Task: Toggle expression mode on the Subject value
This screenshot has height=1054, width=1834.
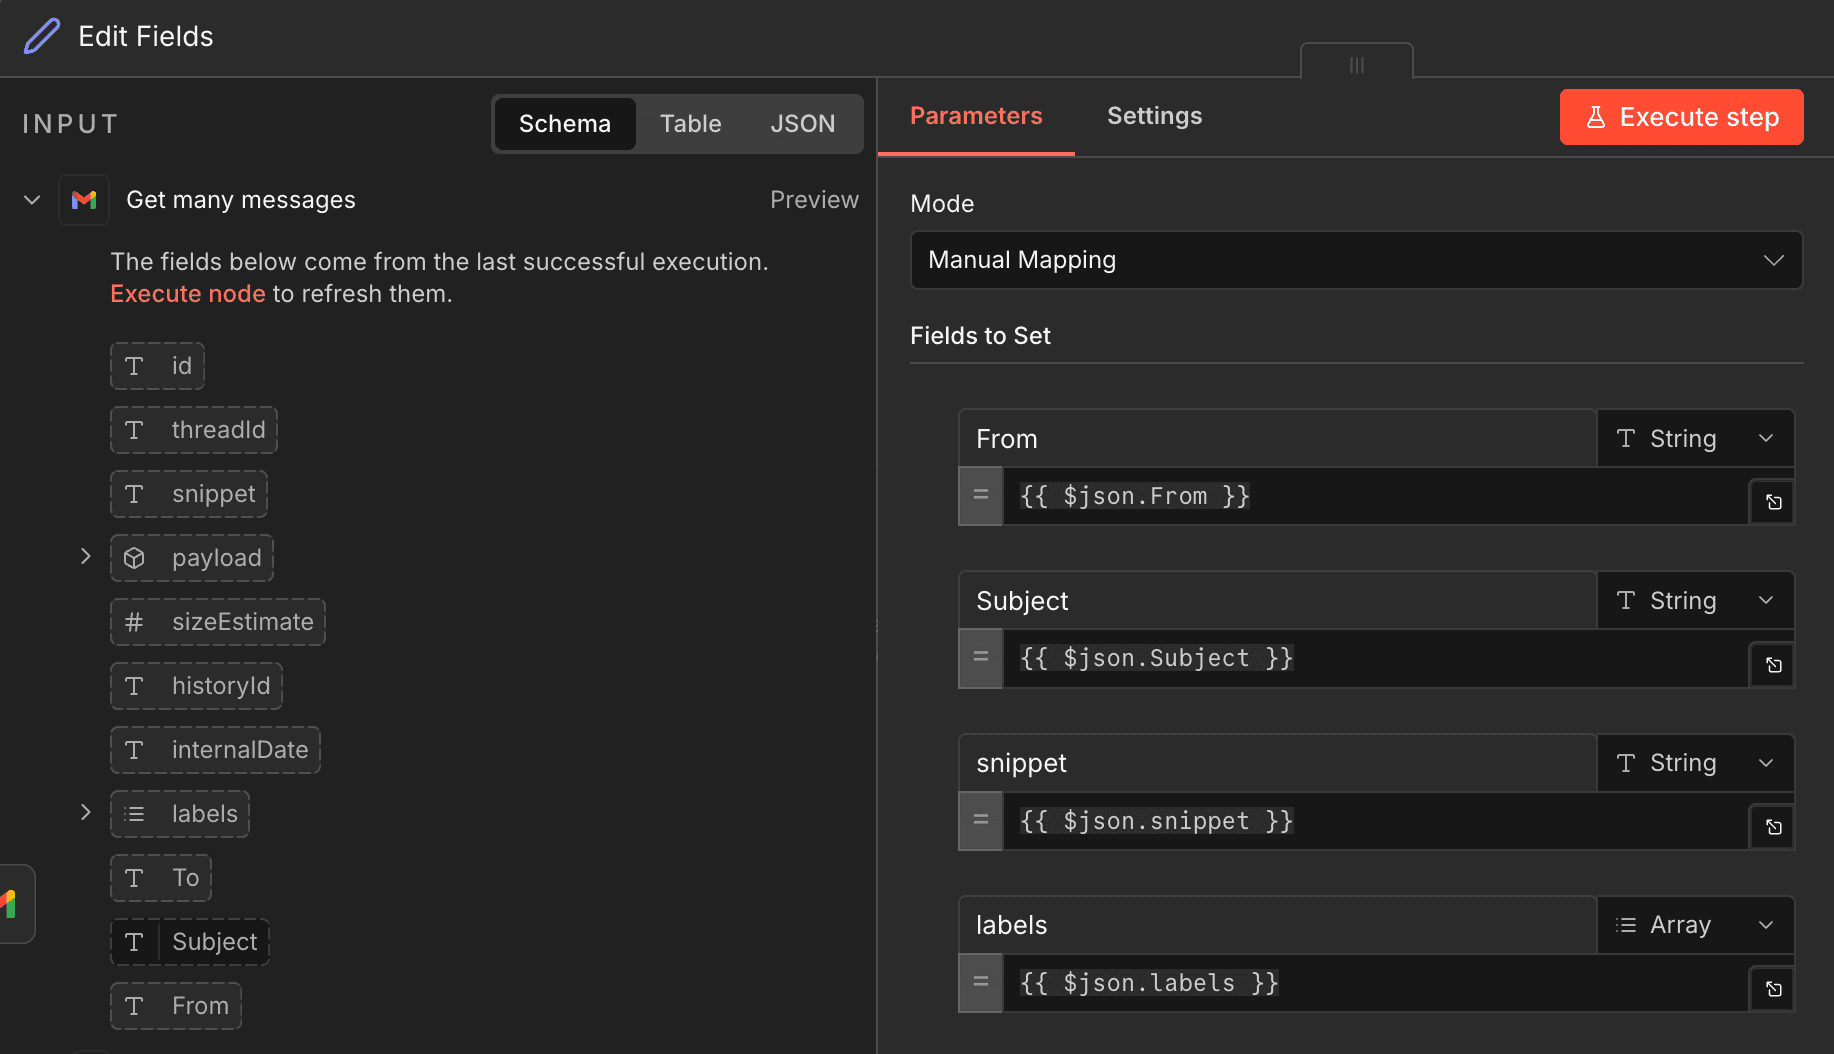Action: [980, 658]
